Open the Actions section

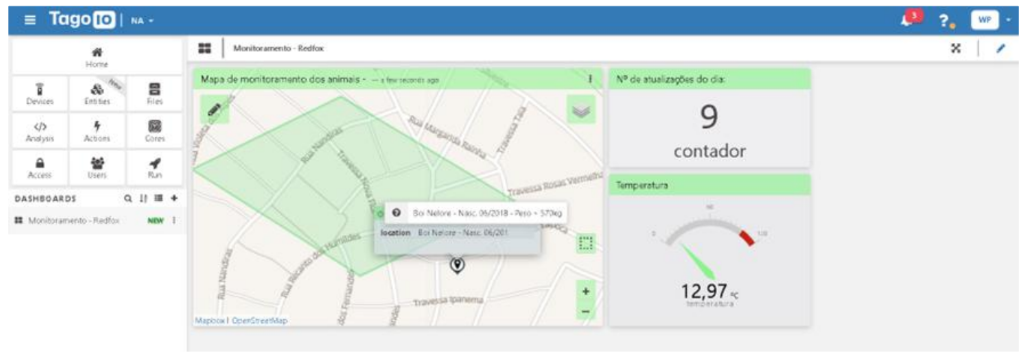click(x=97, y=131)
